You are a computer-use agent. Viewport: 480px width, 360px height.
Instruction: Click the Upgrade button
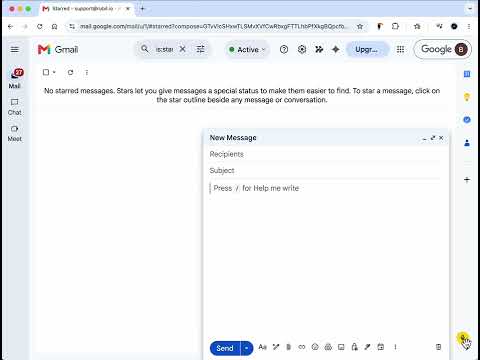pos(367,50)
